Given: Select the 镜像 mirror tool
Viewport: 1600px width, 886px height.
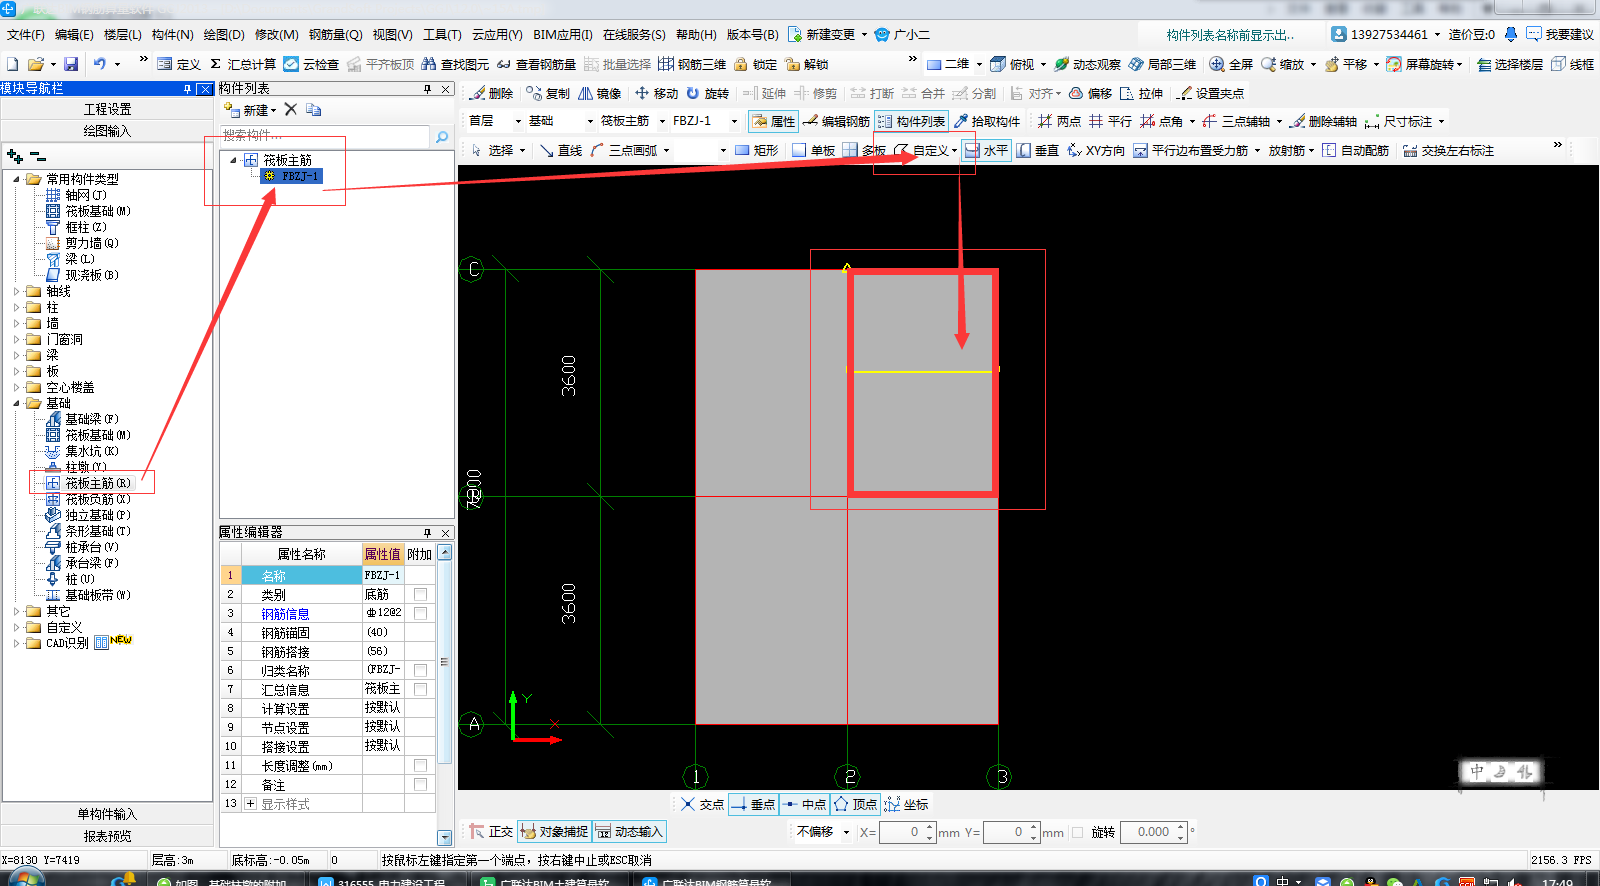Looking at the screenshot, I should click(x=600, y=93).
